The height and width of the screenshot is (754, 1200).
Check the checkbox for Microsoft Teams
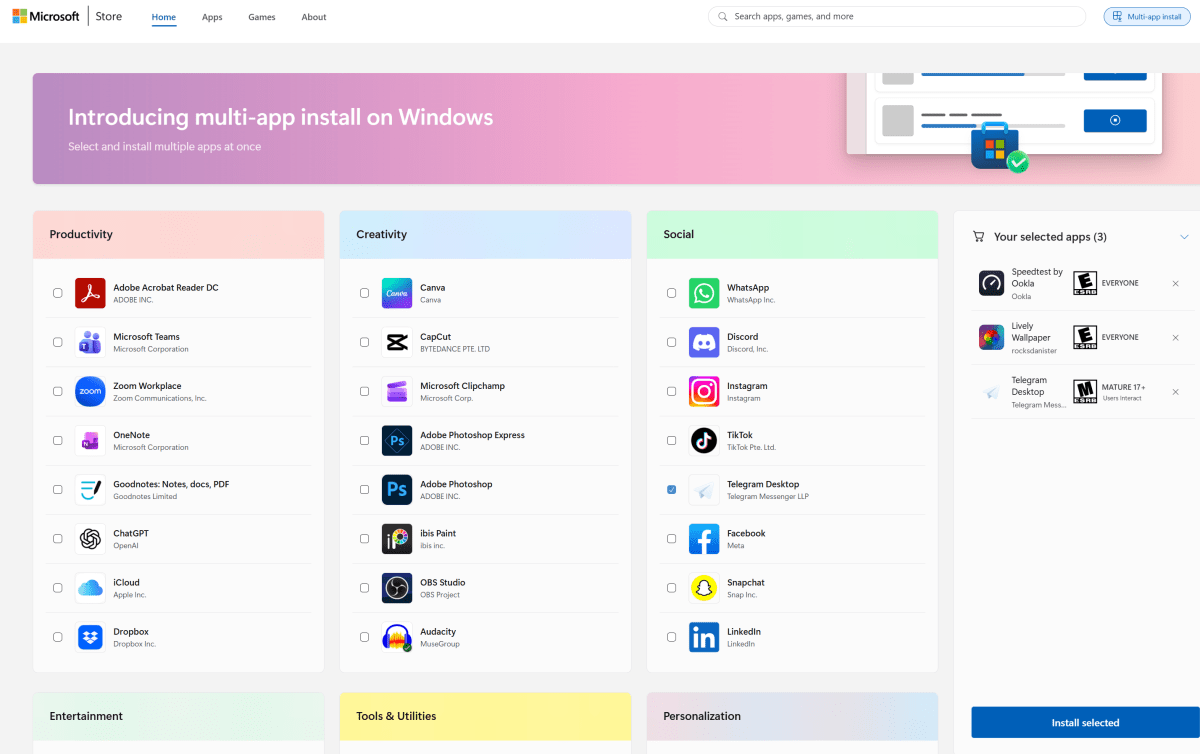[x=57, y=341]
